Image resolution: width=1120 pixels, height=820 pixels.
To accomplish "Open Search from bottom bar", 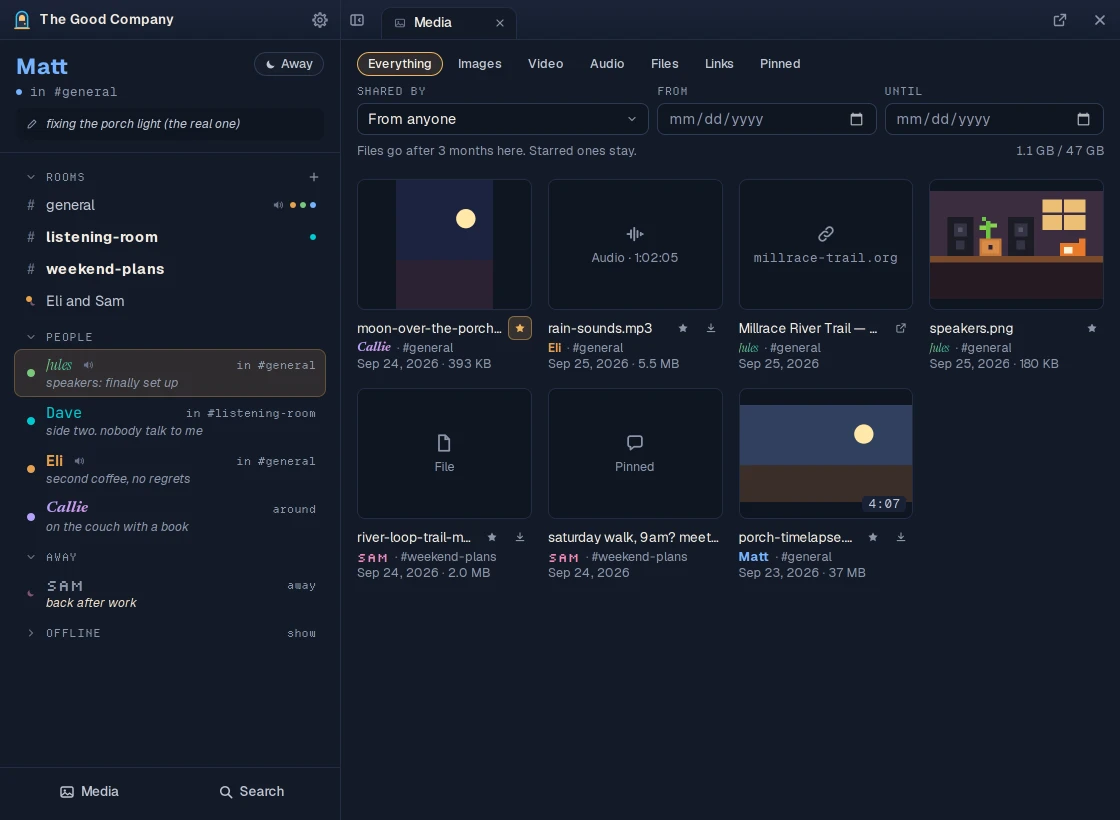I will click(x=251, y=791).
